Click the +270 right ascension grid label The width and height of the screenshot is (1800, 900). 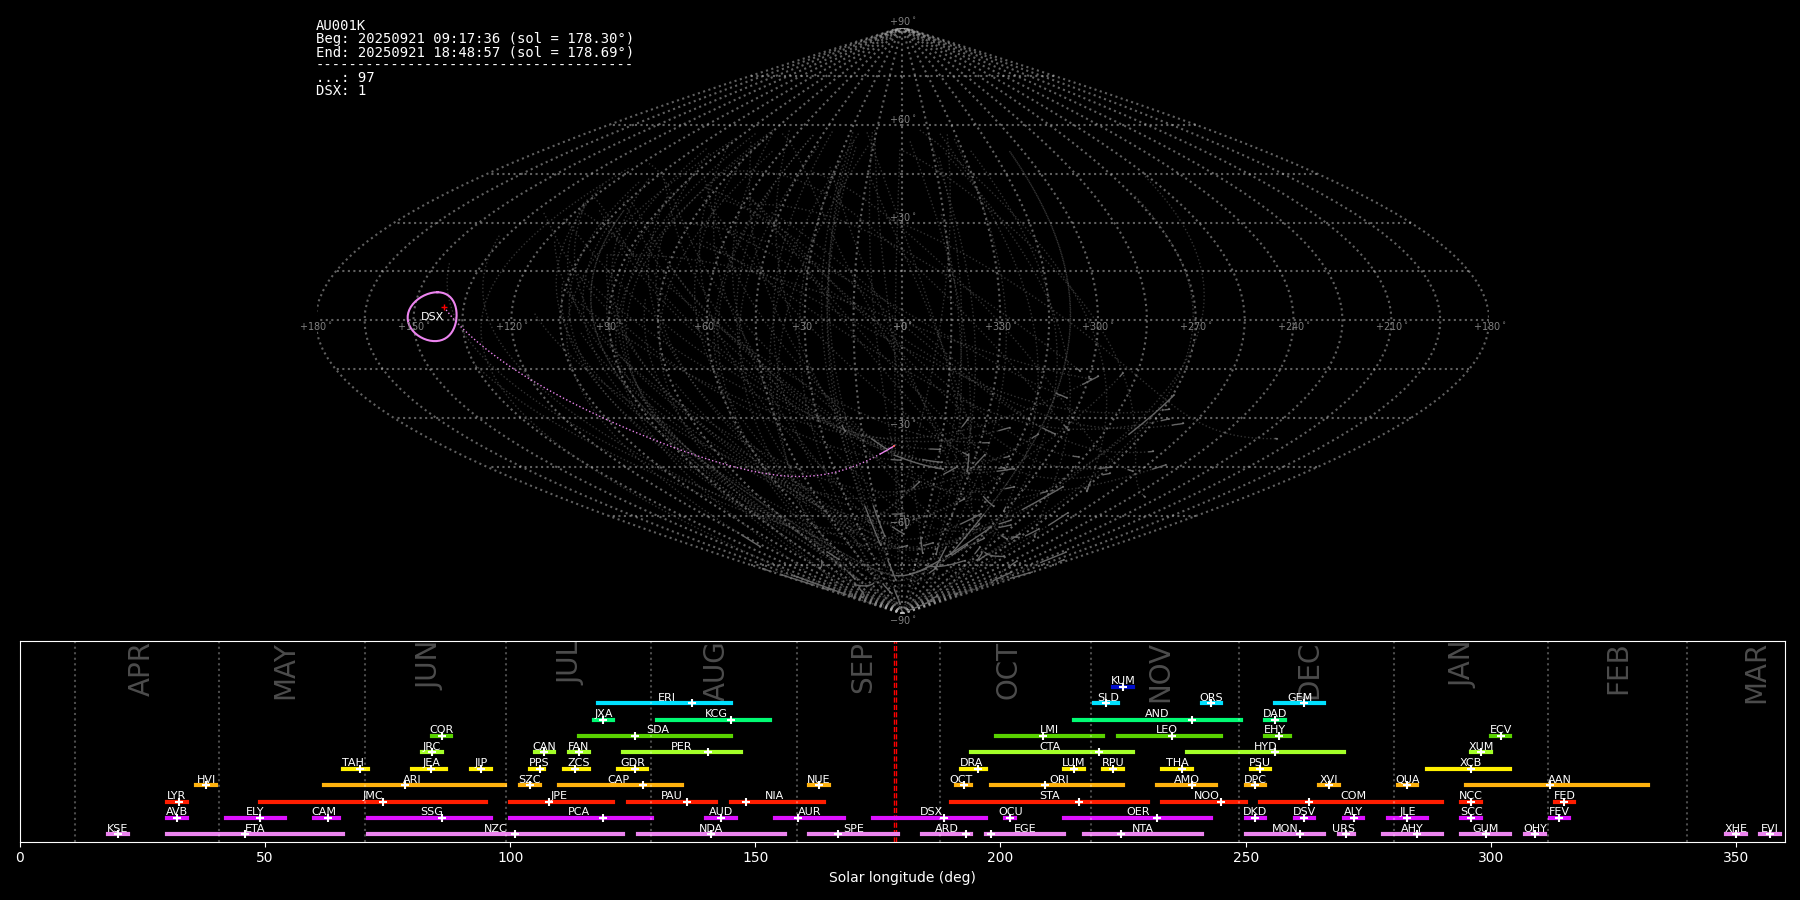[1194, 326]
